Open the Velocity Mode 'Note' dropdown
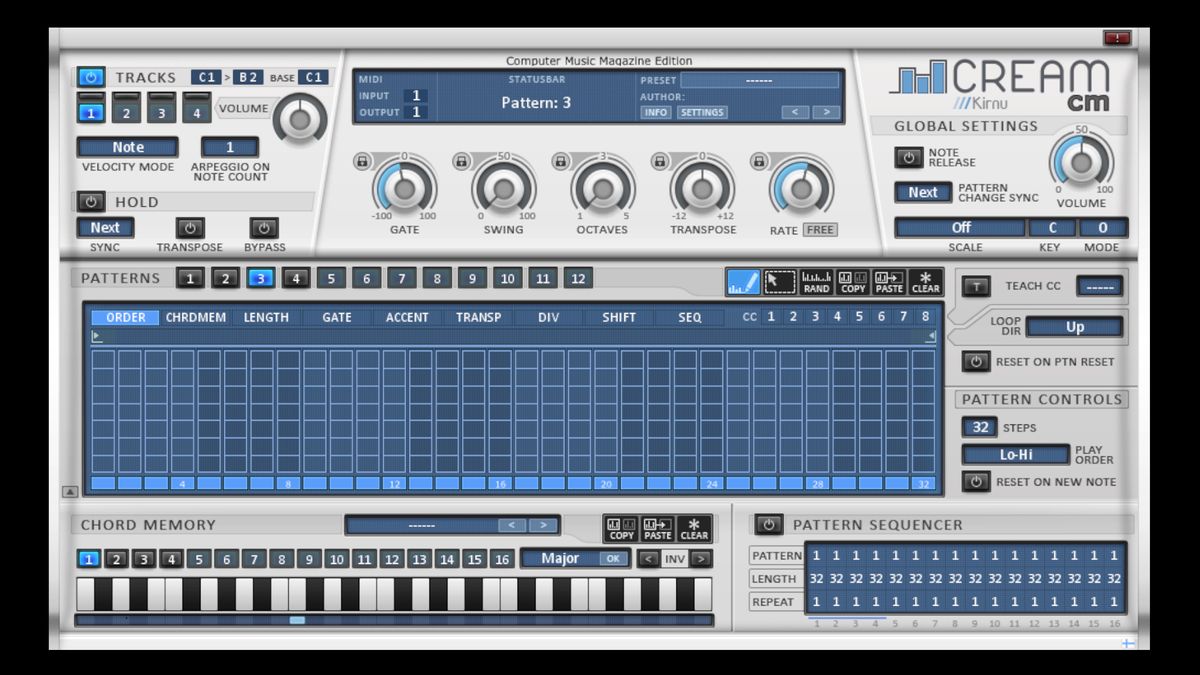The height and width of the screenshot is (675, 1200). coord(128,147)
